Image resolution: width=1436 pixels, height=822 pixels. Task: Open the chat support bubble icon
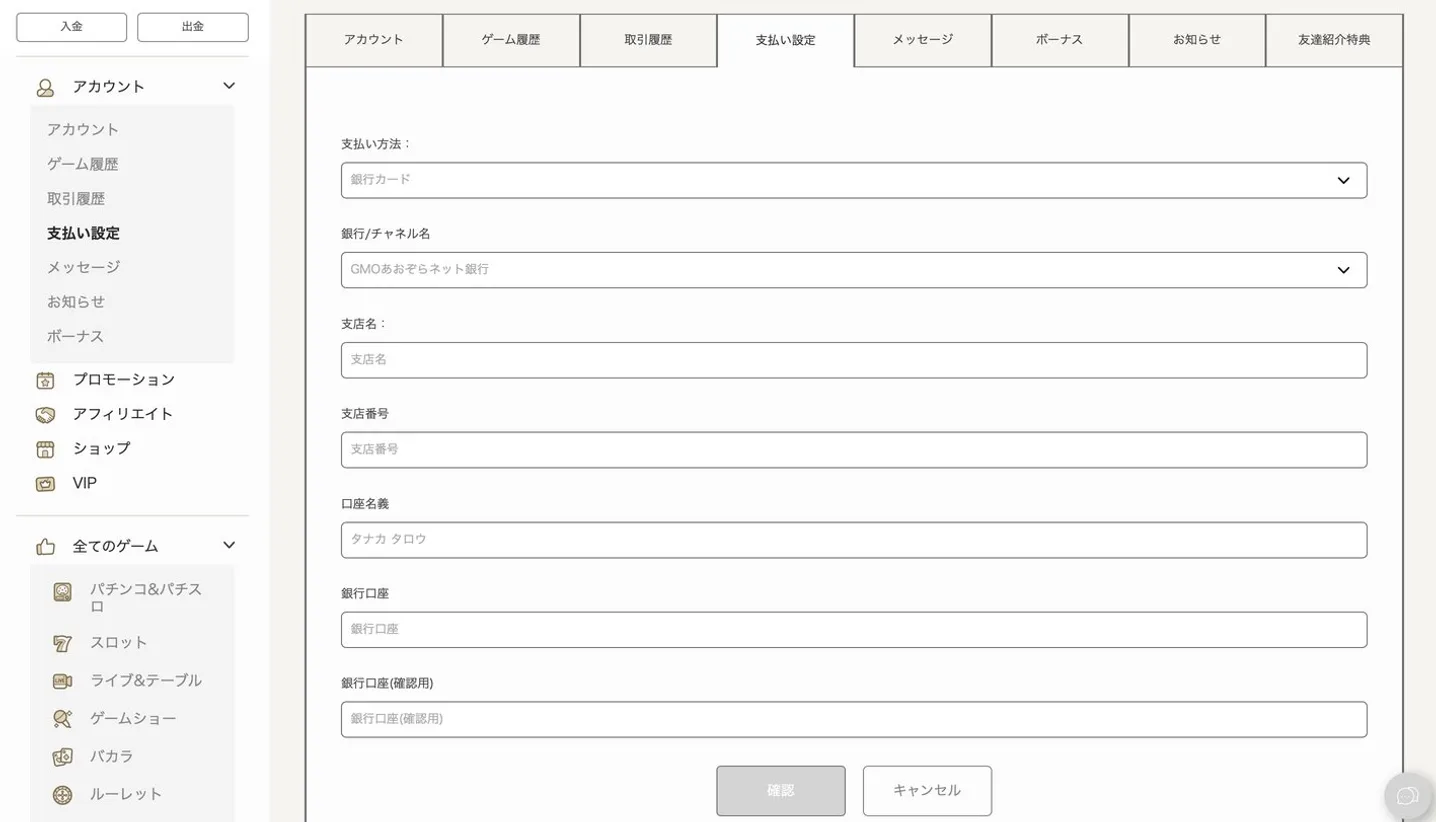click(1407, 795)
